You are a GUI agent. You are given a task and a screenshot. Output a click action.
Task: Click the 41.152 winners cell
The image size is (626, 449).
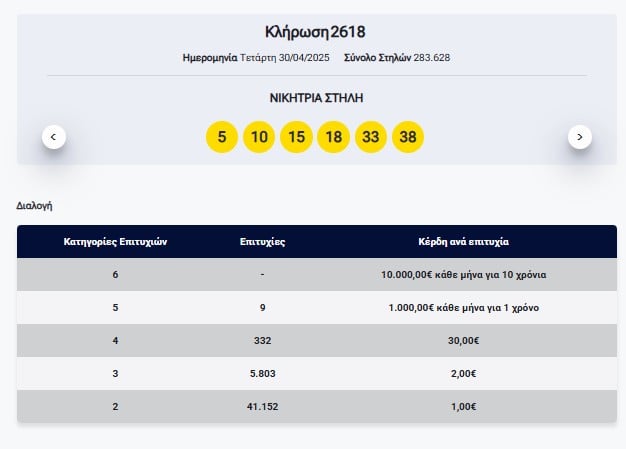coord(262,407)
